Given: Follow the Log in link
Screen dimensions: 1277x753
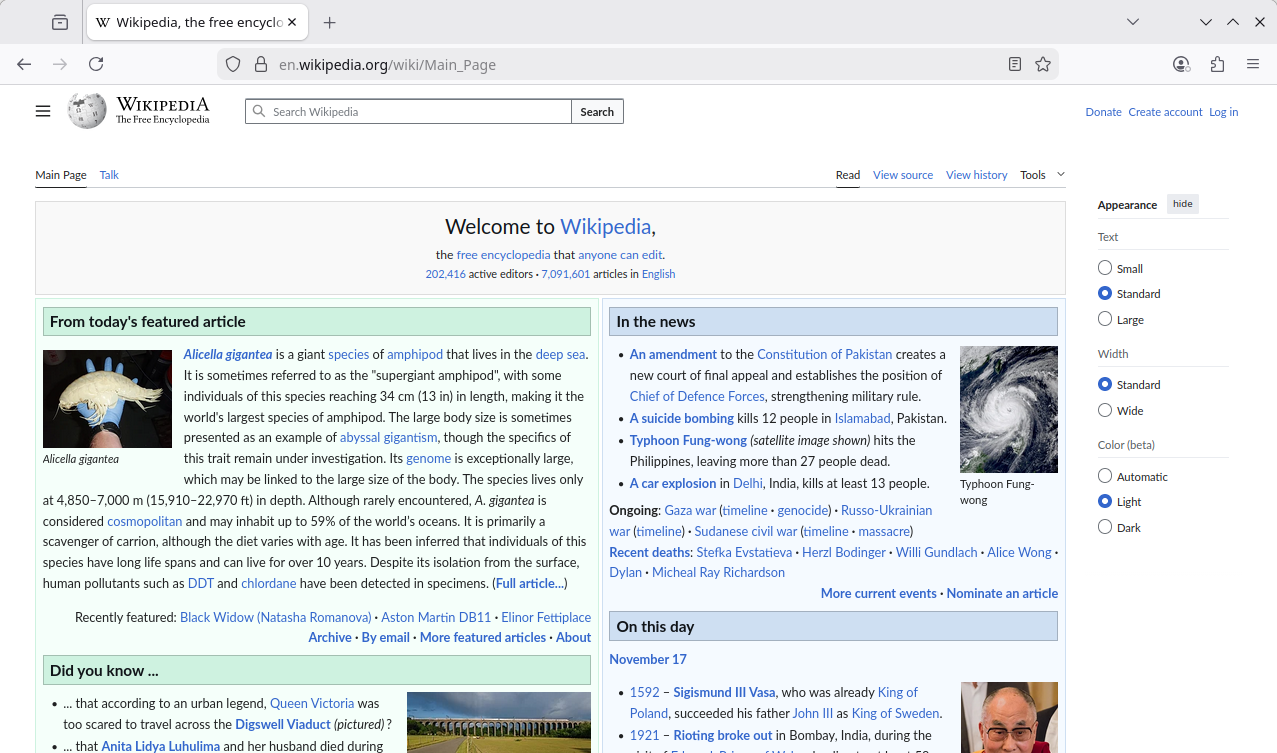Looking at the screenshot, I should [x=1223, y=112].
